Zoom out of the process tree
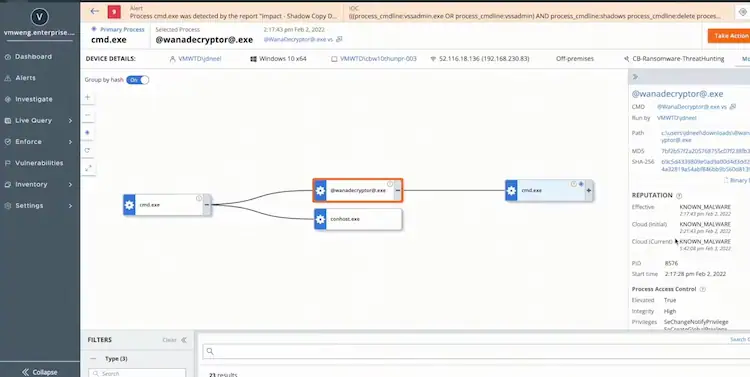The width and height of the screenshot is (750, 377). pyautogui.click(x=88, y=115)
